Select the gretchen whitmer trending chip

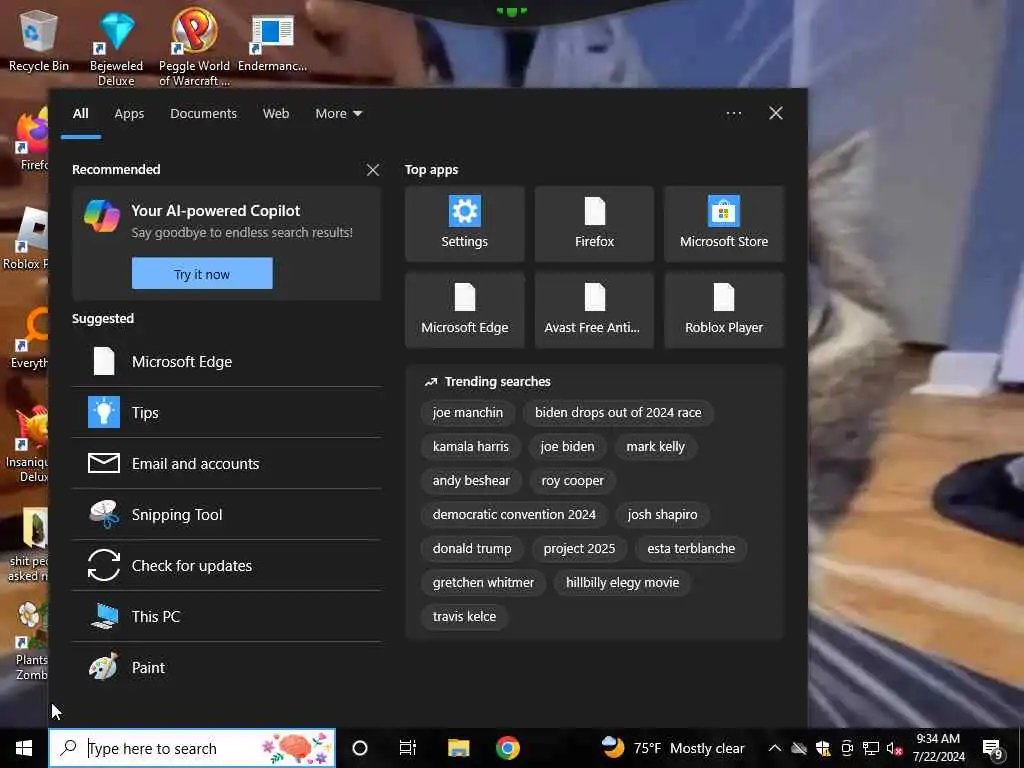pos(483,583)
